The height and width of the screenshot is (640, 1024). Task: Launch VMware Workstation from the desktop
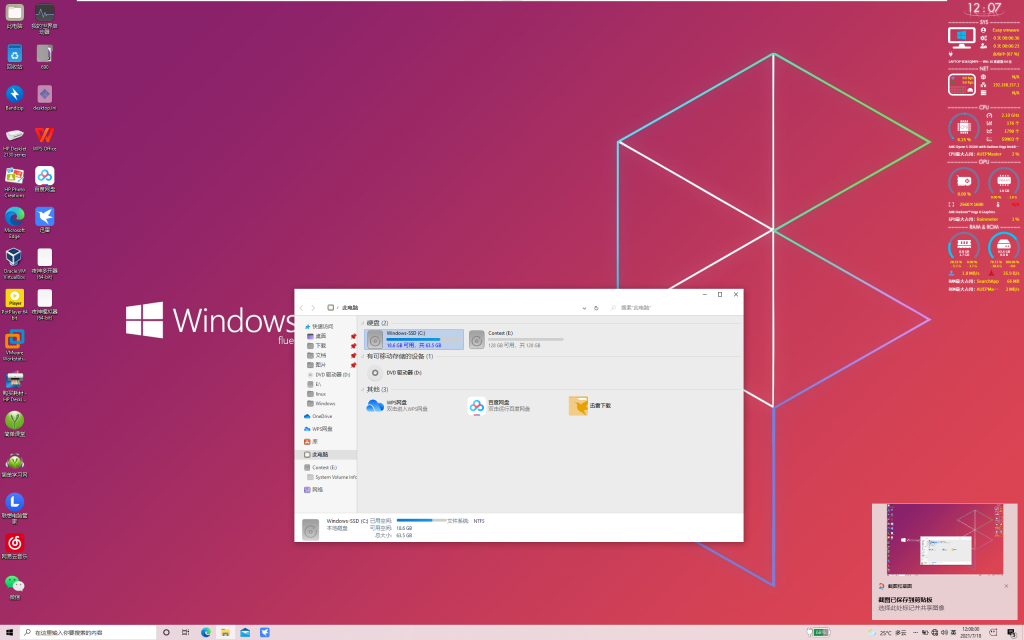point(14,345)
